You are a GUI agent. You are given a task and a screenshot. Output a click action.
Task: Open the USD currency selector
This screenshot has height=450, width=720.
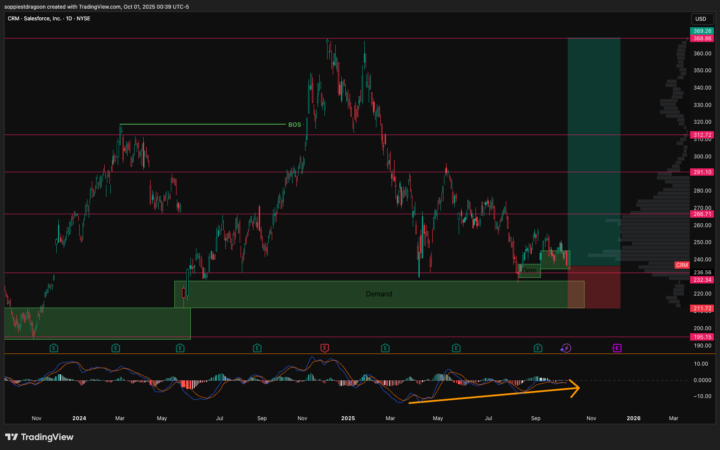tap(700, 19)
